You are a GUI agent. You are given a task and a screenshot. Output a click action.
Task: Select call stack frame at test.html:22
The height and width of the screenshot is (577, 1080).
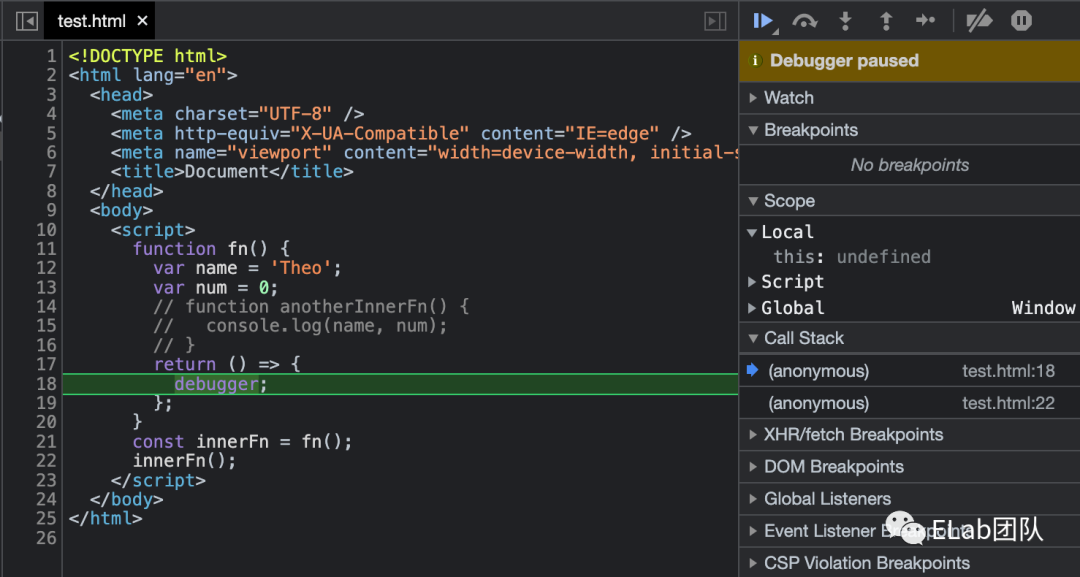click(x=909, y=403)
